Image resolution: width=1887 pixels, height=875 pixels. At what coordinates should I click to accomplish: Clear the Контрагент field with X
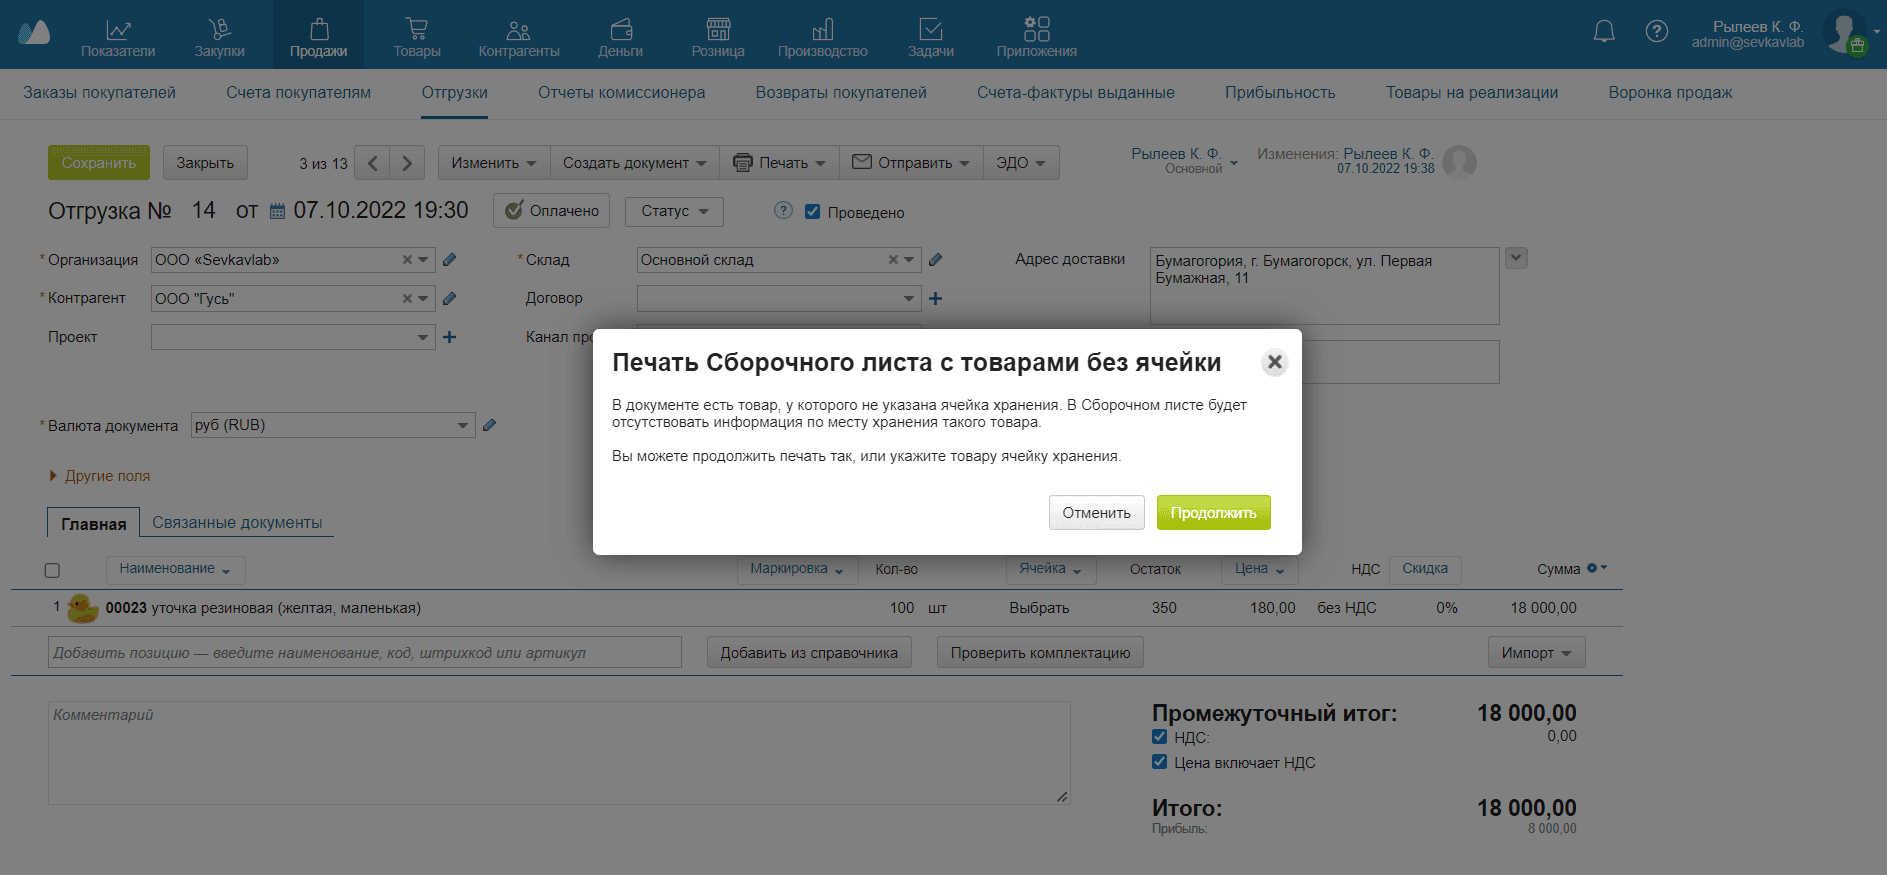pyautogui.click(x=407, y=298)
